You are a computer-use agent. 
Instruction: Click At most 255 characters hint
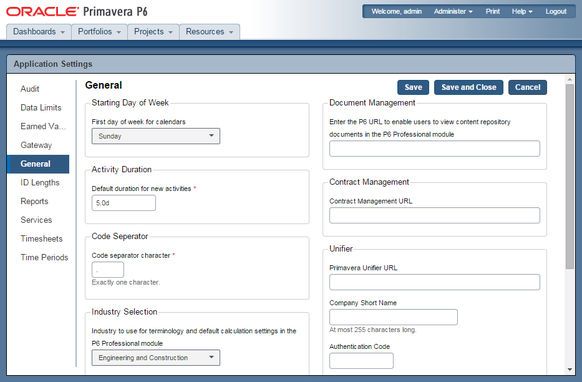pyautogui.click(x=373, y=330)
